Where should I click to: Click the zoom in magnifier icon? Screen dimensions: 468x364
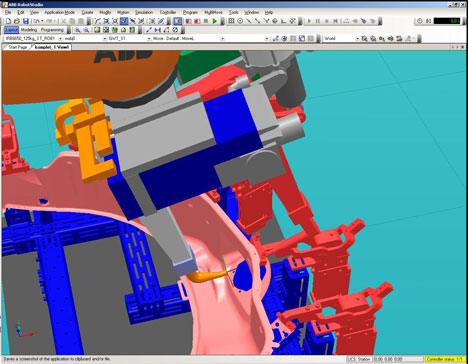77,30
